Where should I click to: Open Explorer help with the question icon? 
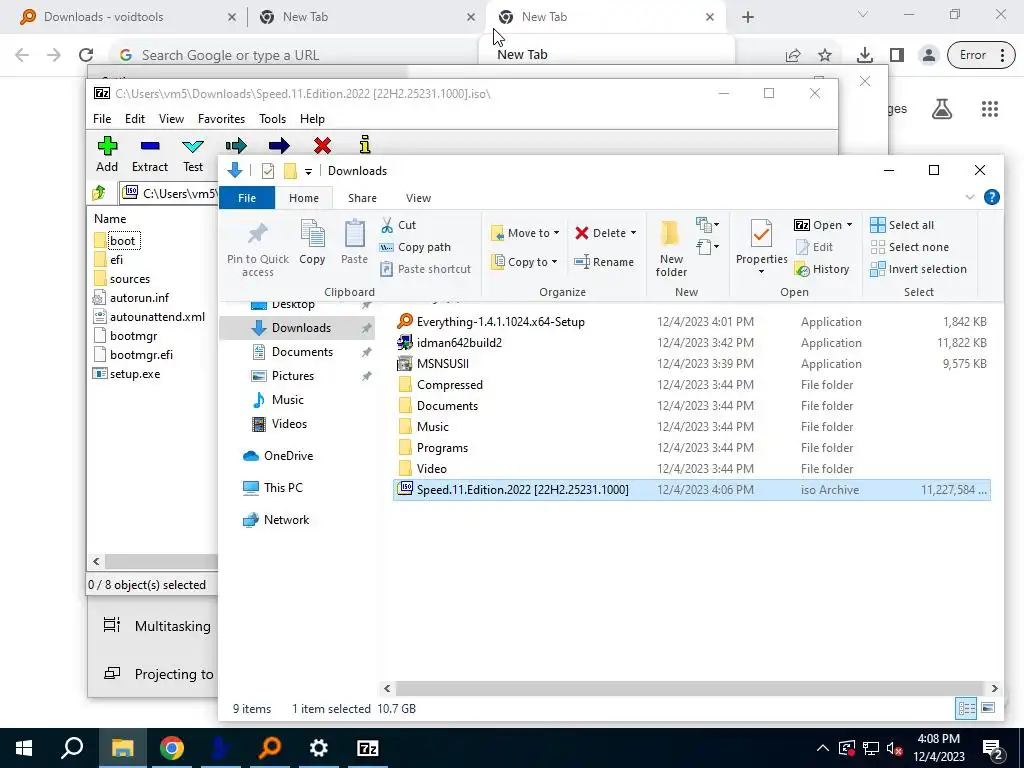(x=991, y=197)
